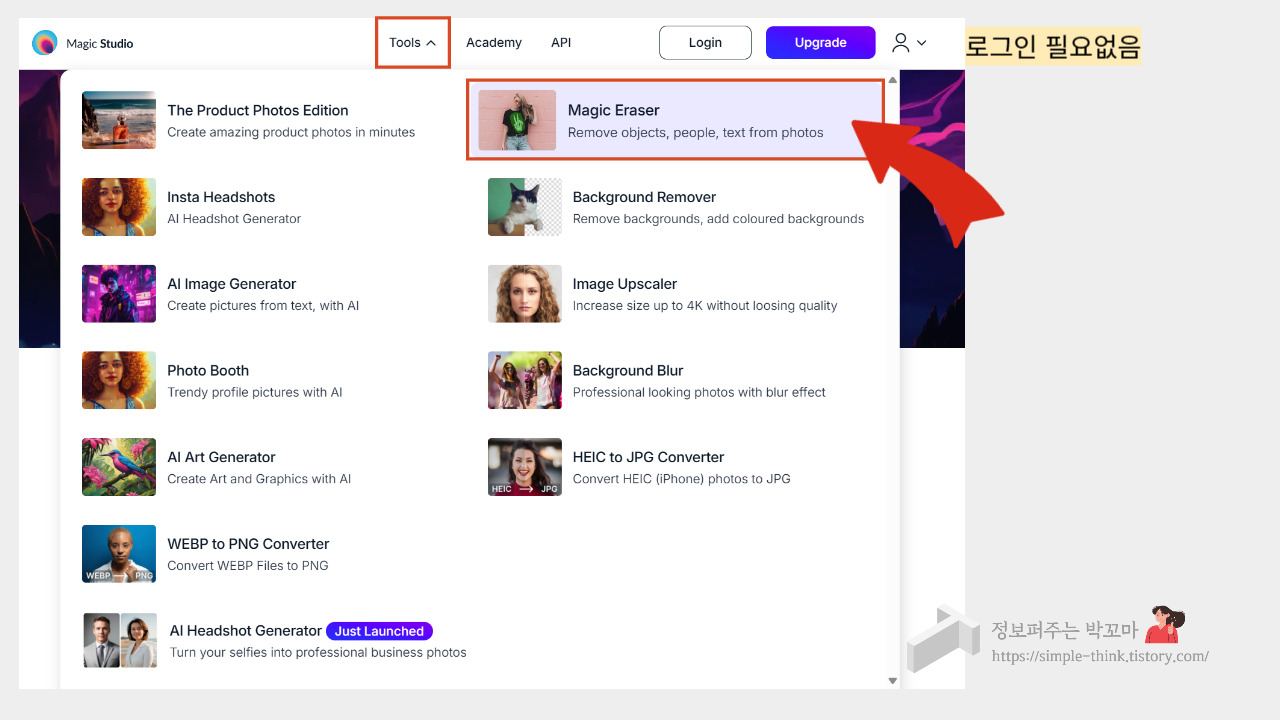
Task: Select the Photo Booth thumbnail
Action: (119, 380)
